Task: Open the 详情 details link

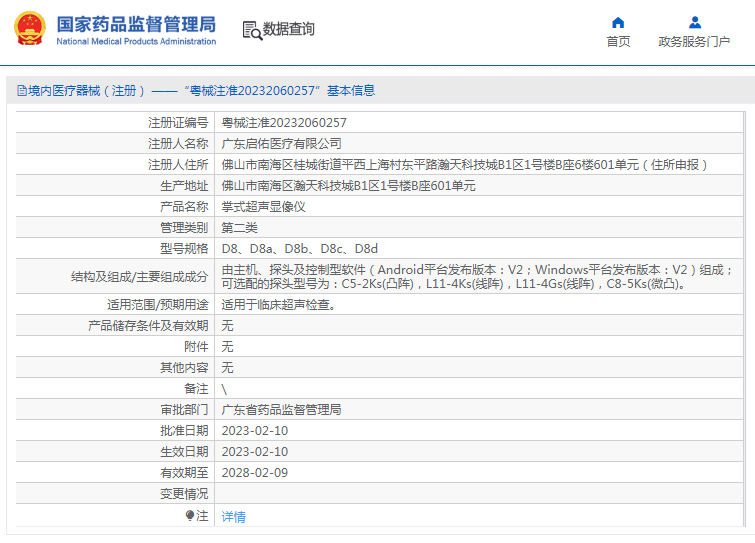Action: point(234,517)
